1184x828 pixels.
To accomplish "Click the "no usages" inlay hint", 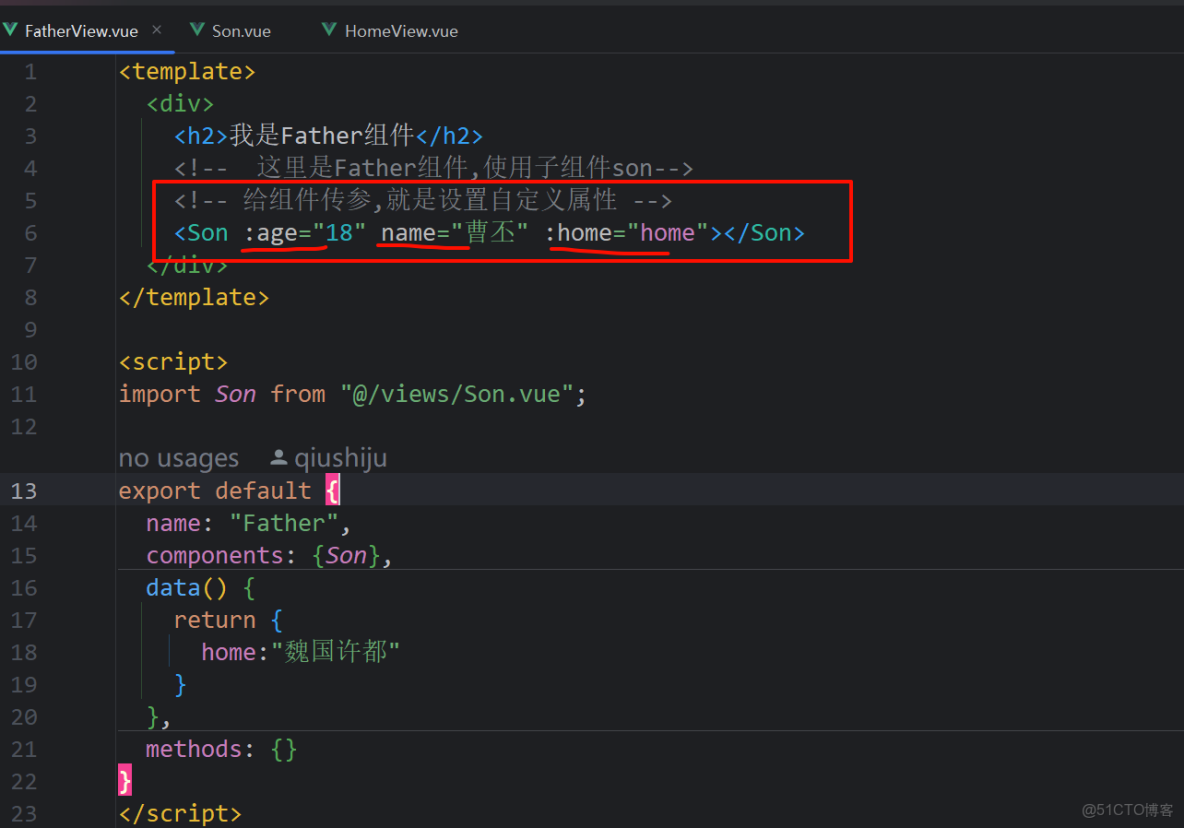I will click(178, 457).
